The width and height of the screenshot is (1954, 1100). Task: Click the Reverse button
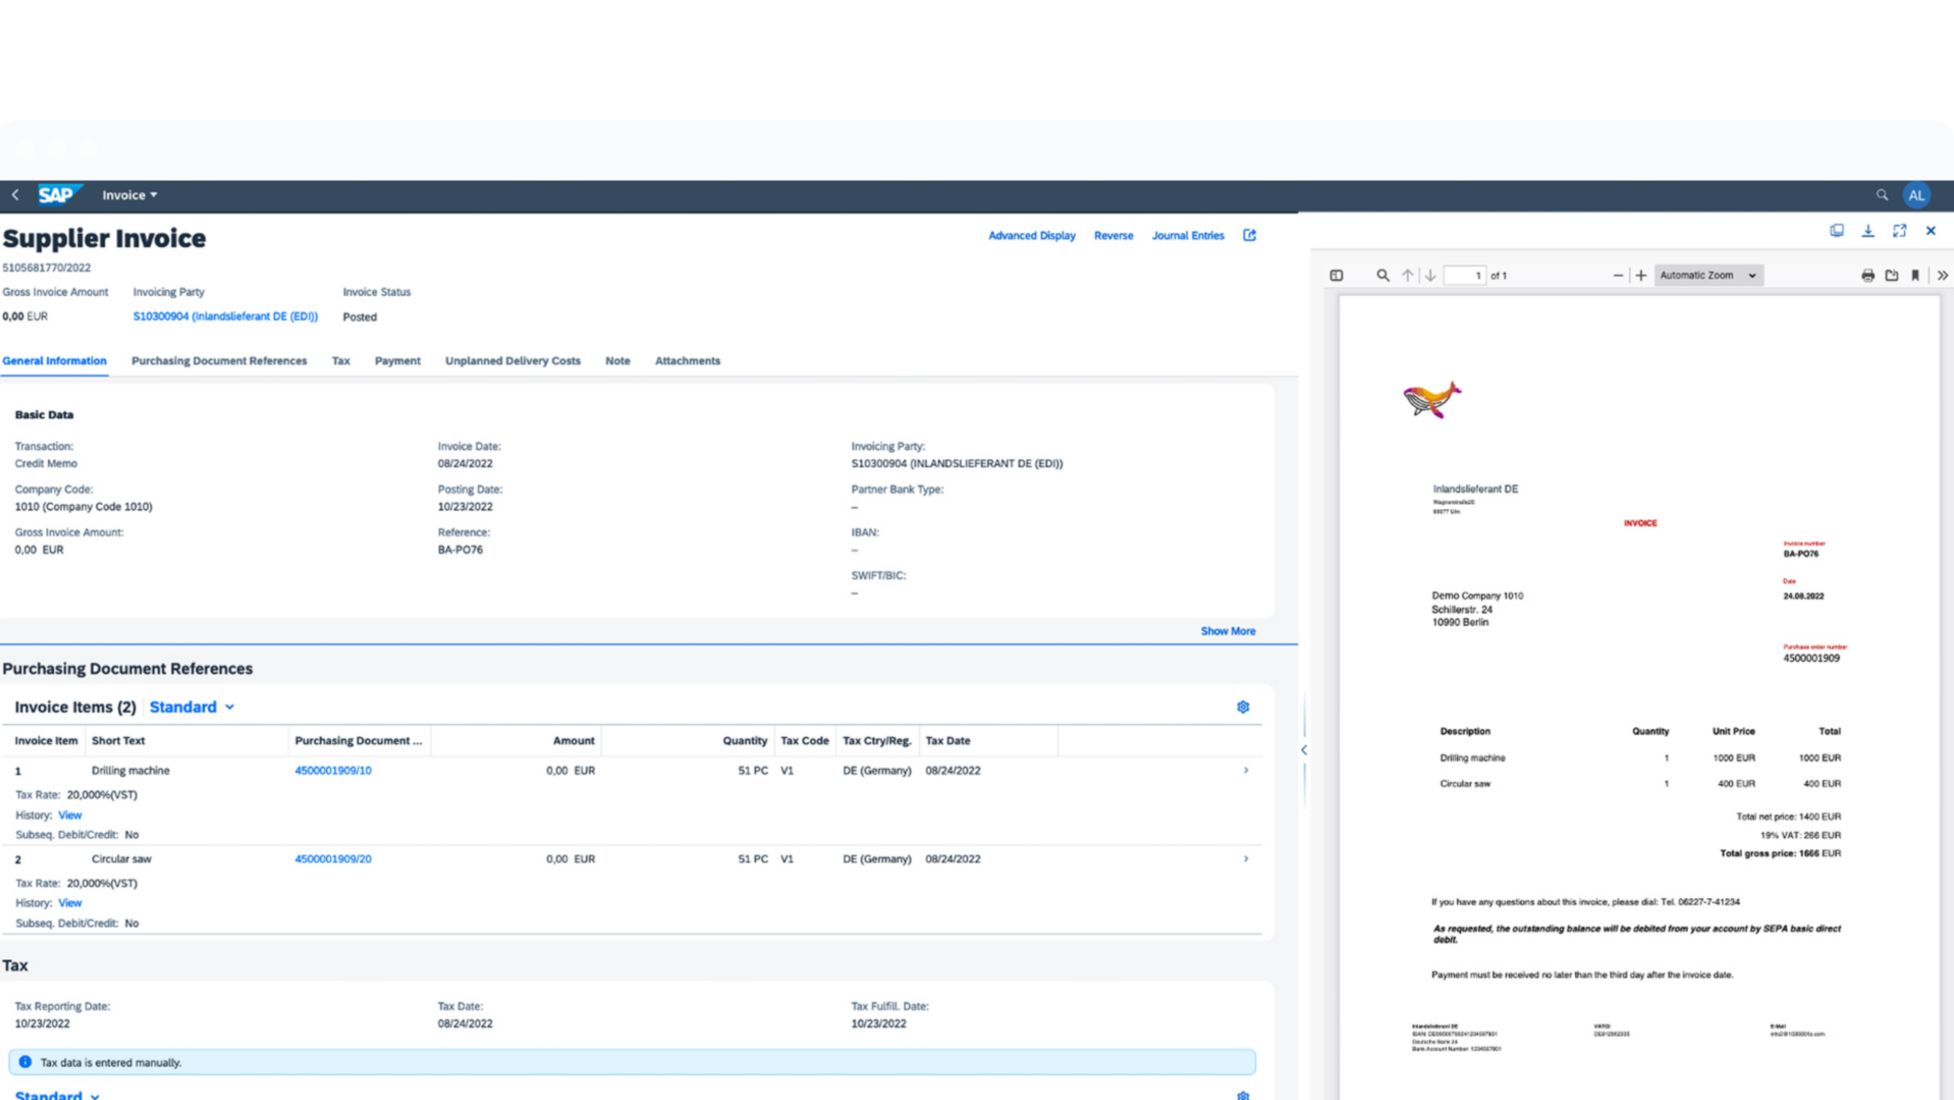pos(1113,236)
